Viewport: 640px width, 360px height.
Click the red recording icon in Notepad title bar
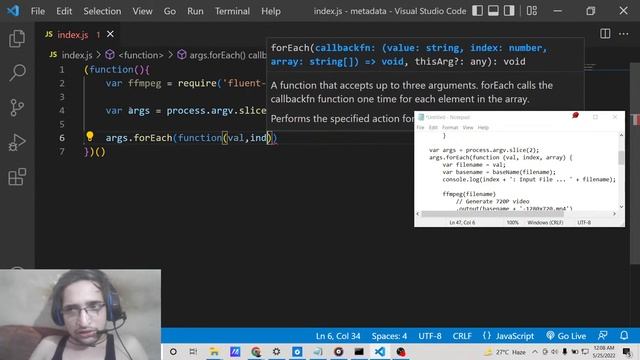[576, 116]
